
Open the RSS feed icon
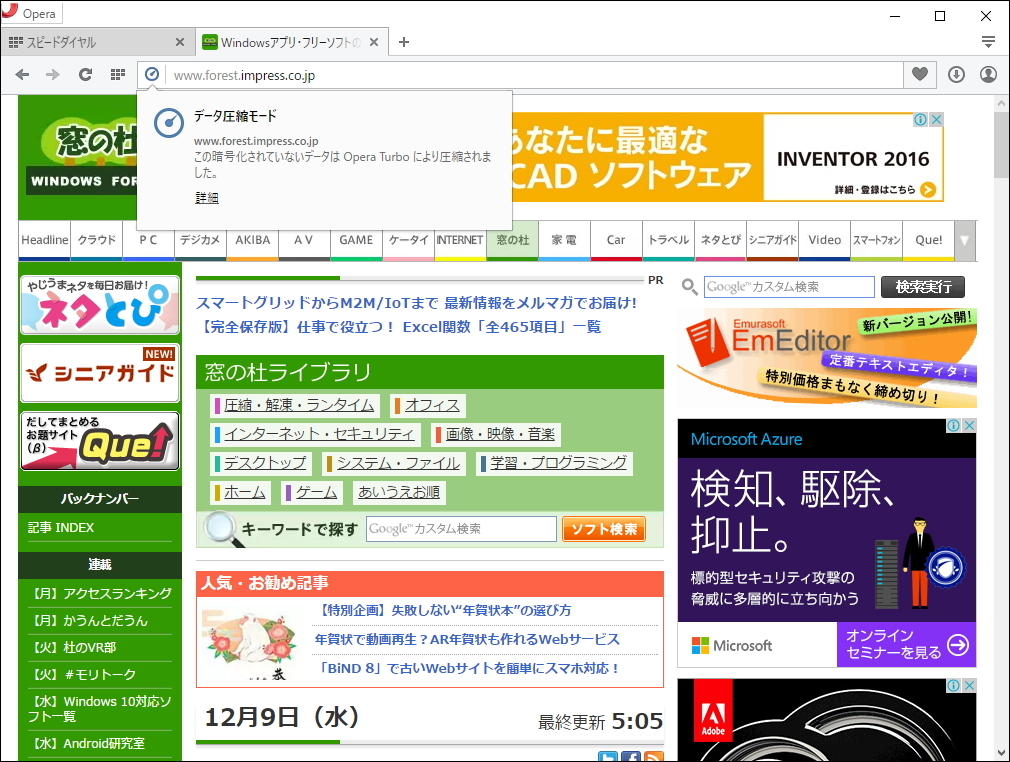click(x=654, y=757)
